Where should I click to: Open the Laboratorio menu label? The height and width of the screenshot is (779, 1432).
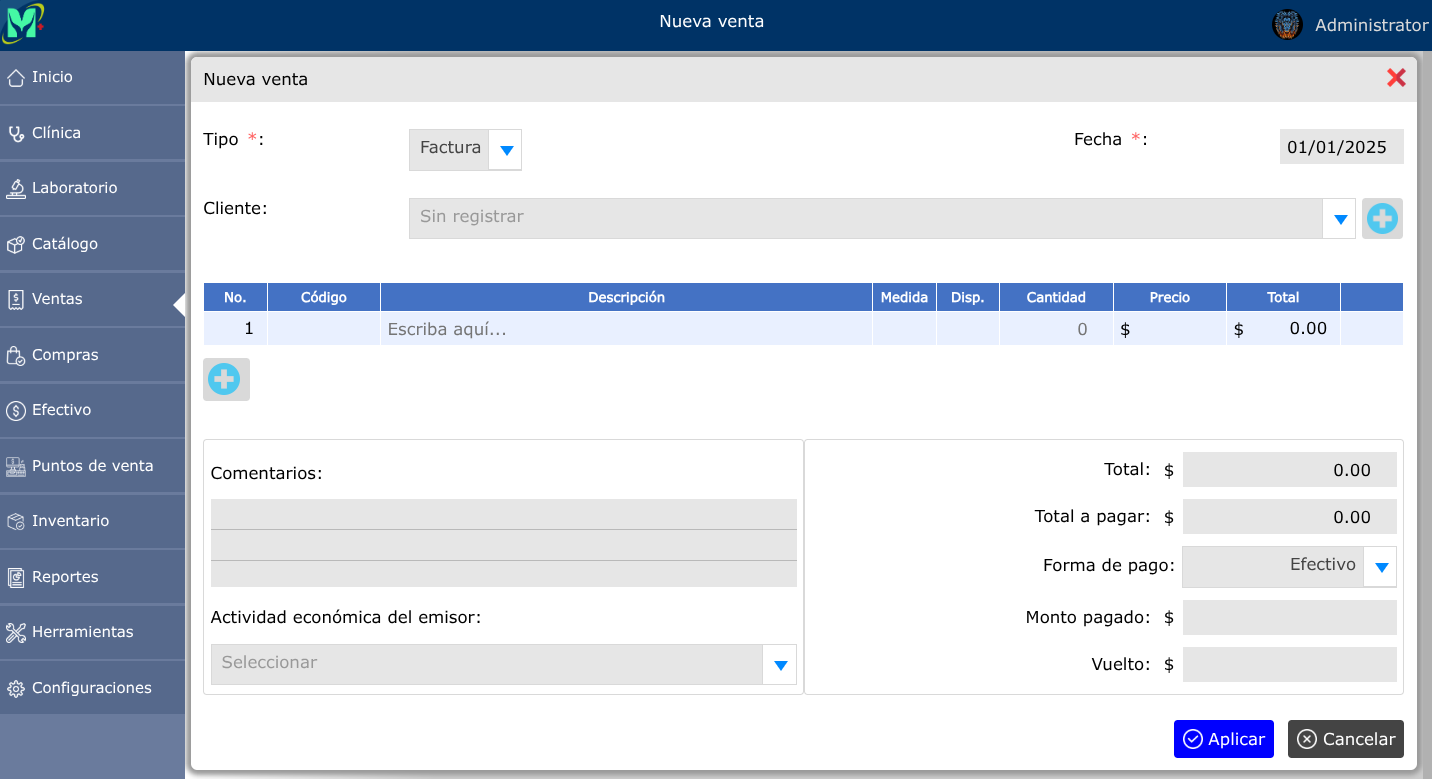click(75, 188)
